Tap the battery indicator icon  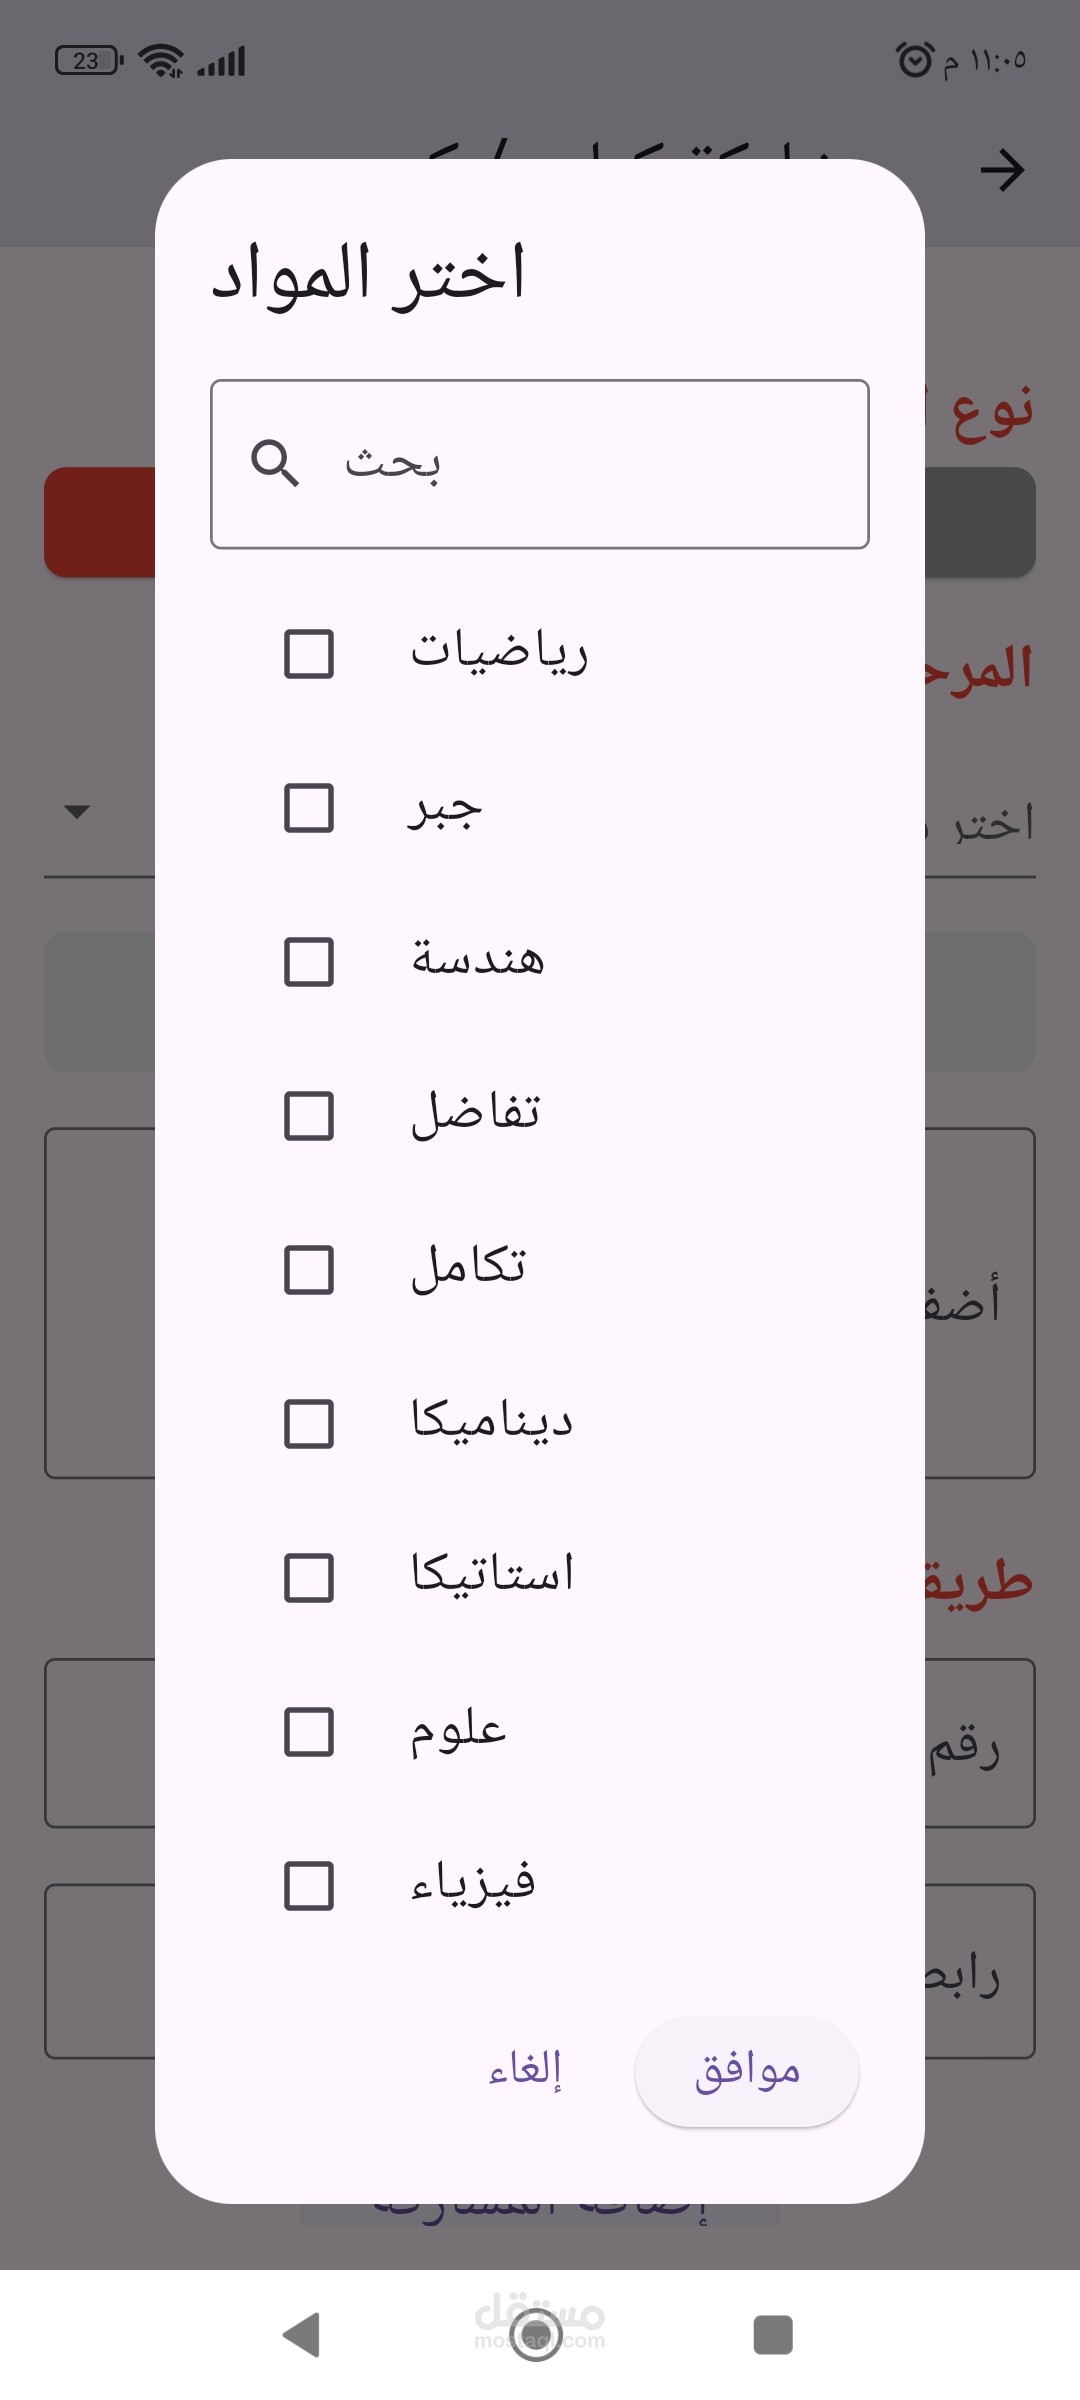pyautogui.click(x=89, y=61)
